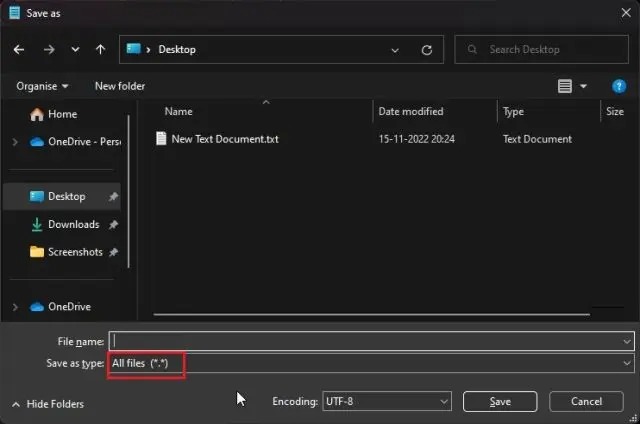Viewport: 640px width, 424px height.
Task: Click the text file icon of New Text Document
Action: tap(161, 139)
